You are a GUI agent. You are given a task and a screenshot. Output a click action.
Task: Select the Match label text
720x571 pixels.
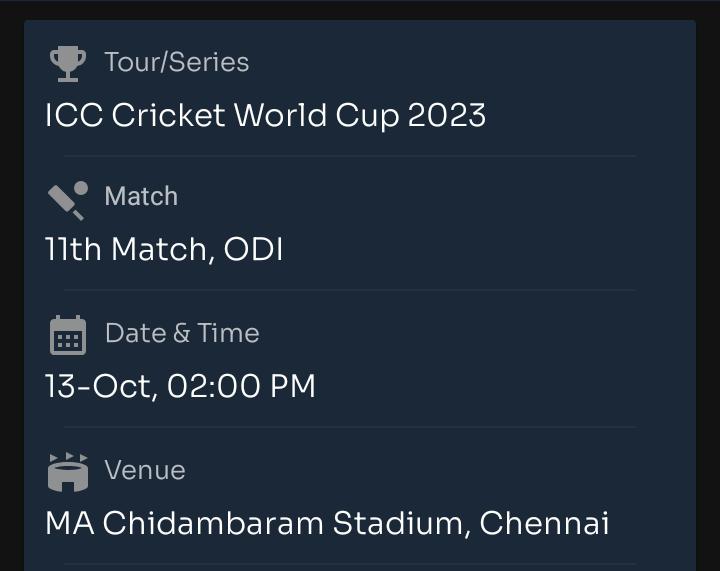coord(141,196)
